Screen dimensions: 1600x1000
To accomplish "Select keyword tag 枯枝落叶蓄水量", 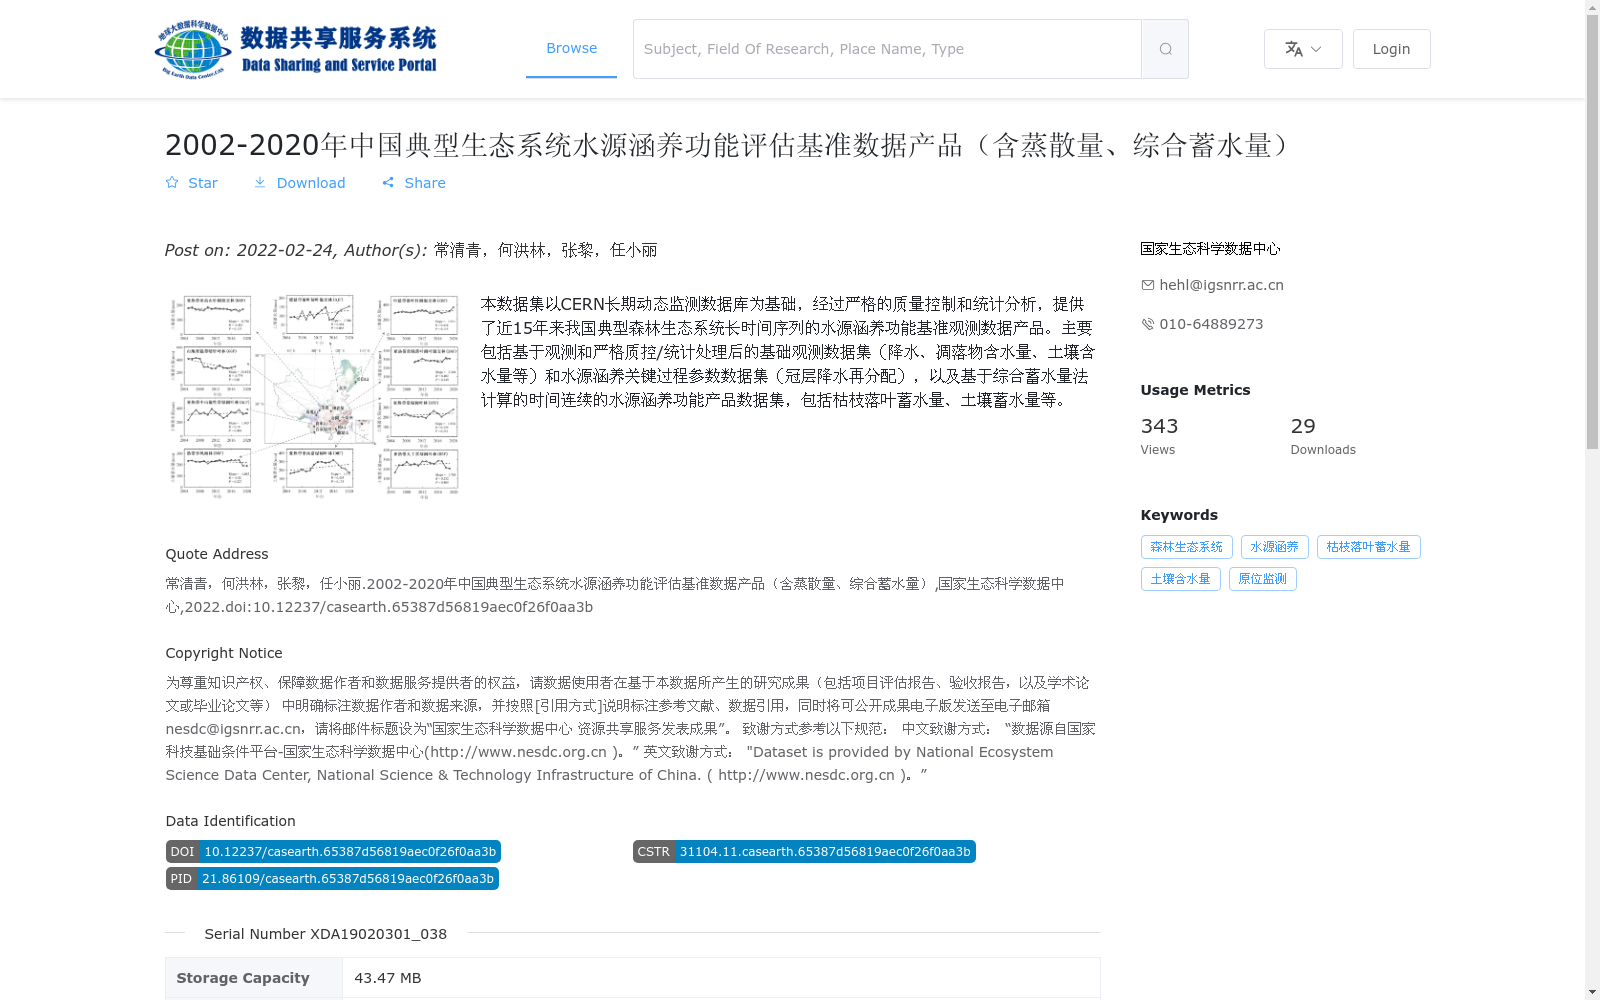I will pos(1368,547).
